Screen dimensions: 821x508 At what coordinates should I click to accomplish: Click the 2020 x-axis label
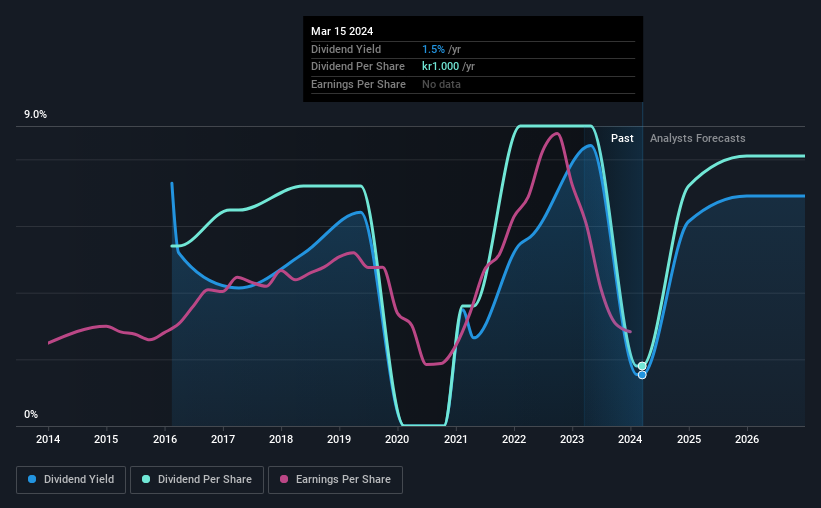(x=397, y=439)
